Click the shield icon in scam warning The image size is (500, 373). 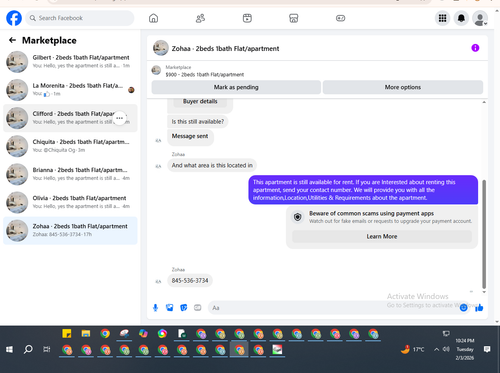pyautogui.click(x=298, y=217)
